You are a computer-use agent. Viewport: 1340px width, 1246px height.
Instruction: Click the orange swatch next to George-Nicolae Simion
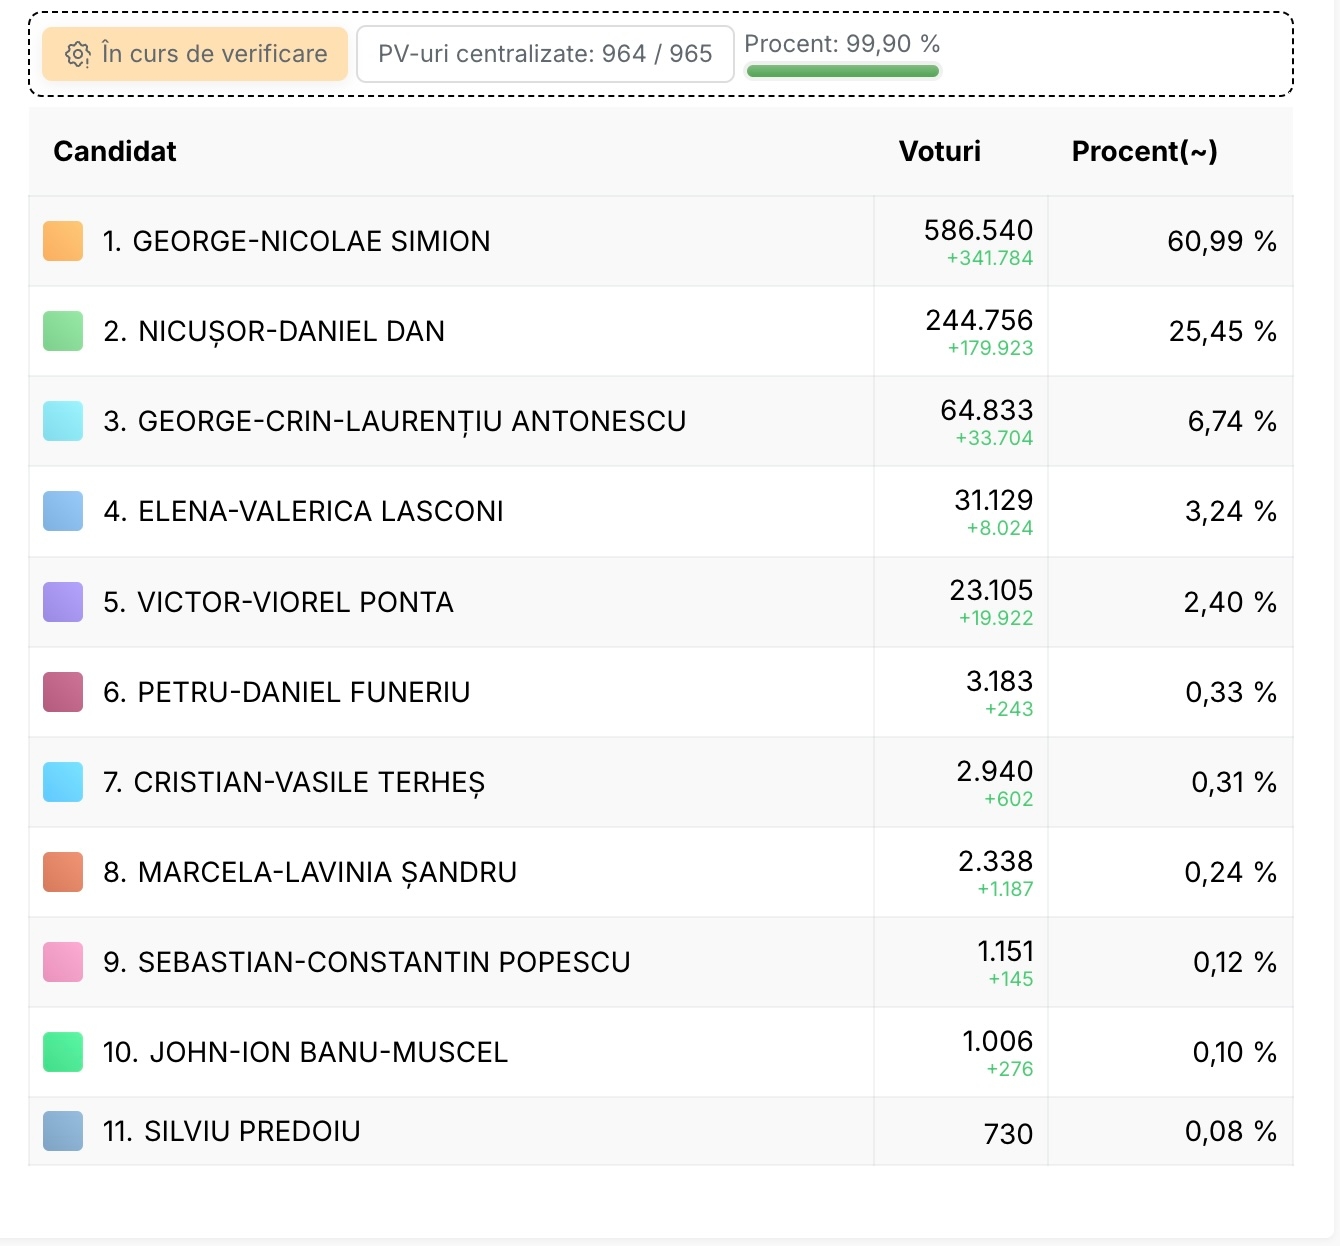[63, 241]
